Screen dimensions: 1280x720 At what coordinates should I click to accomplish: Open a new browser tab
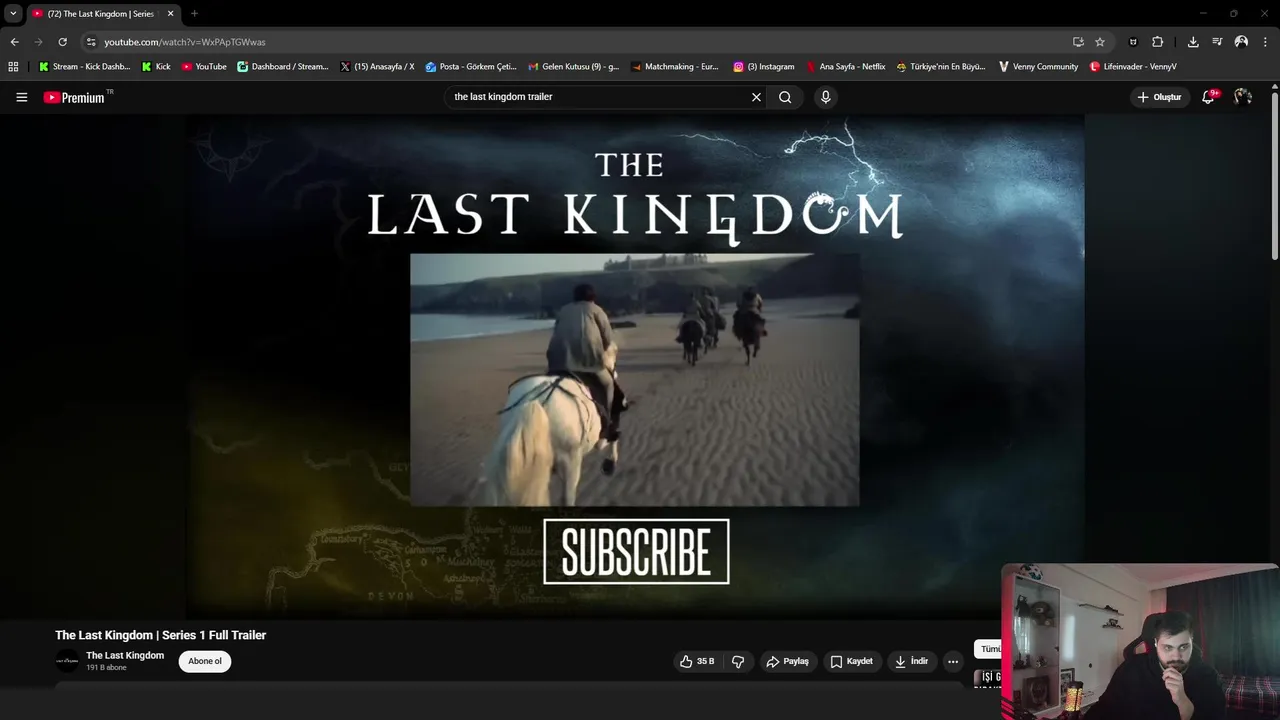(x=194, y=14)
